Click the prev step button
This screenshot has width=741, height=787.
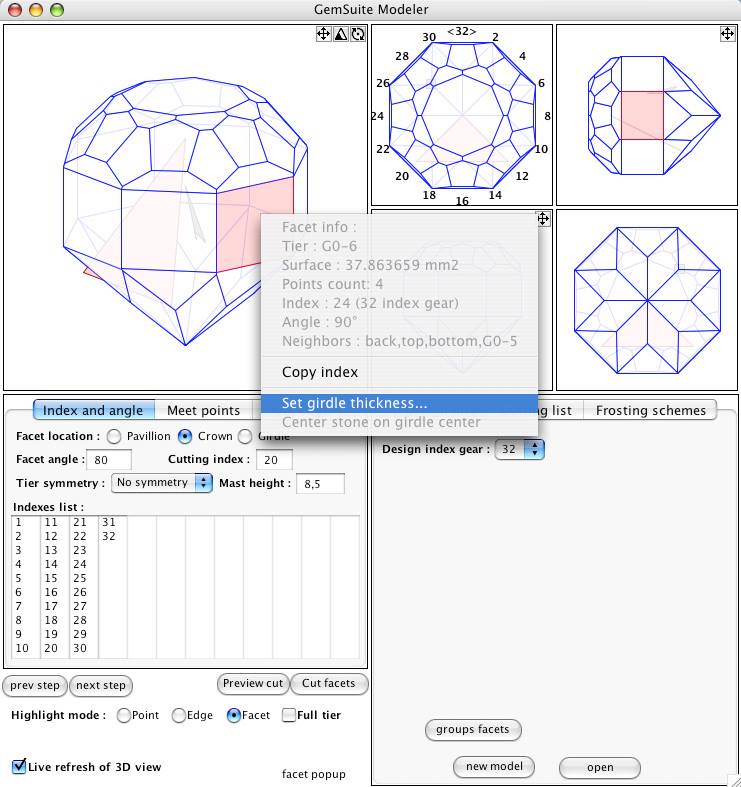[x=35, y=685]
